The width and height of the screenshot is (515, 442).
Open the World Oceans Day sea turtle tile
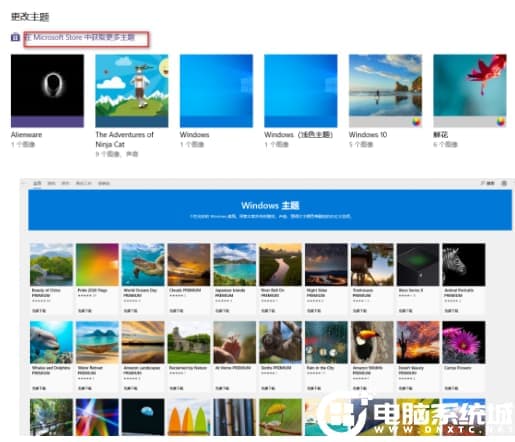(143, 278)
